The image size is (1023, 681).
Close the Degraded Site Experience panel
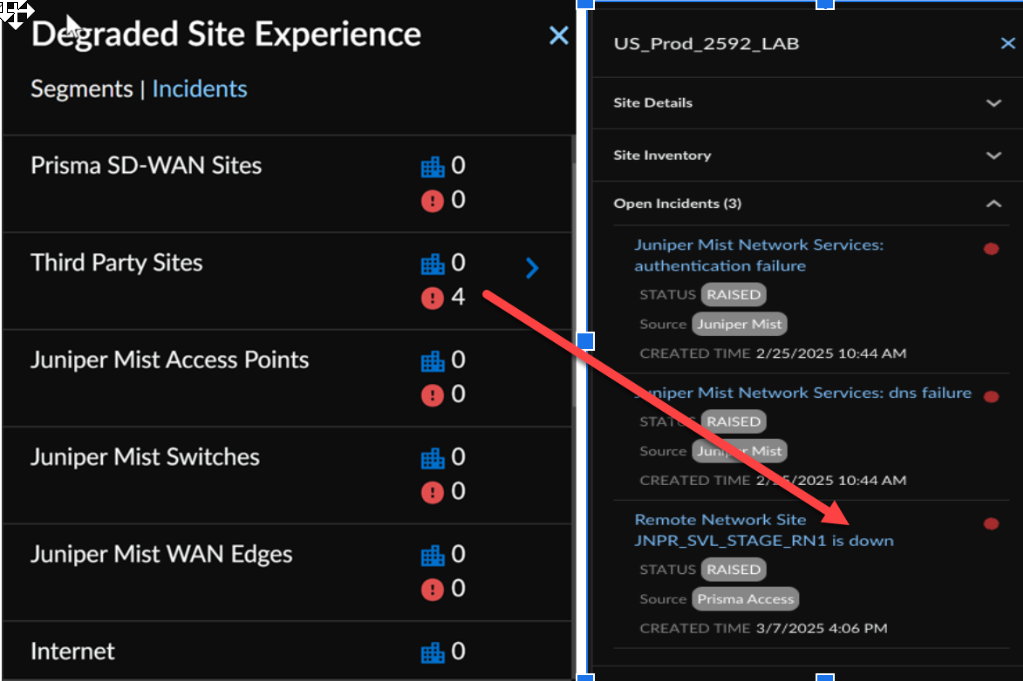[x=559, y=36]
